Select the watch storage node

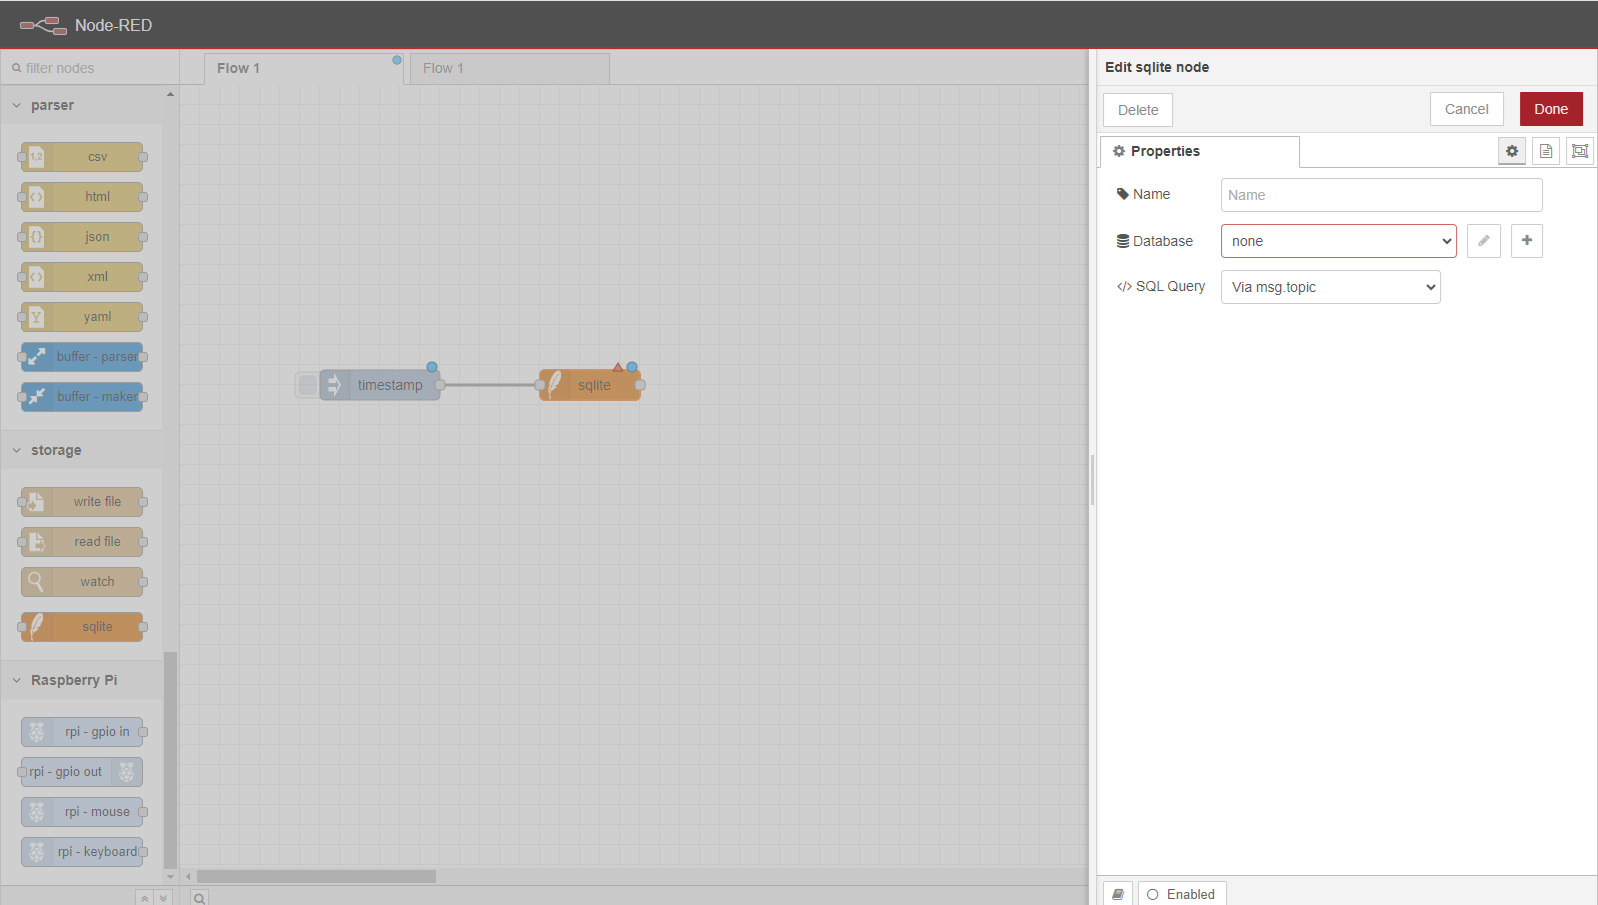click(x=82, y=582)
